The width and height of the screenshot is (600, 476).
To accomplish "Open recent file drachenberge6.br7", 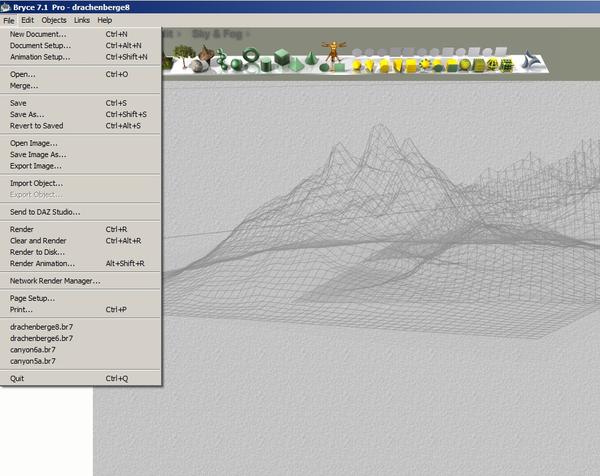I will (x=81, y=339).
